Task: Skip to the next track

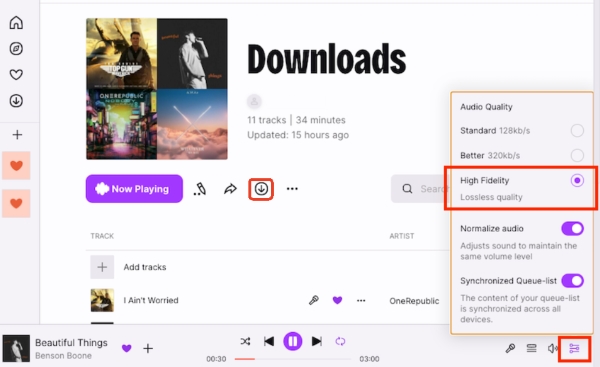Action: tap(316, 341)
